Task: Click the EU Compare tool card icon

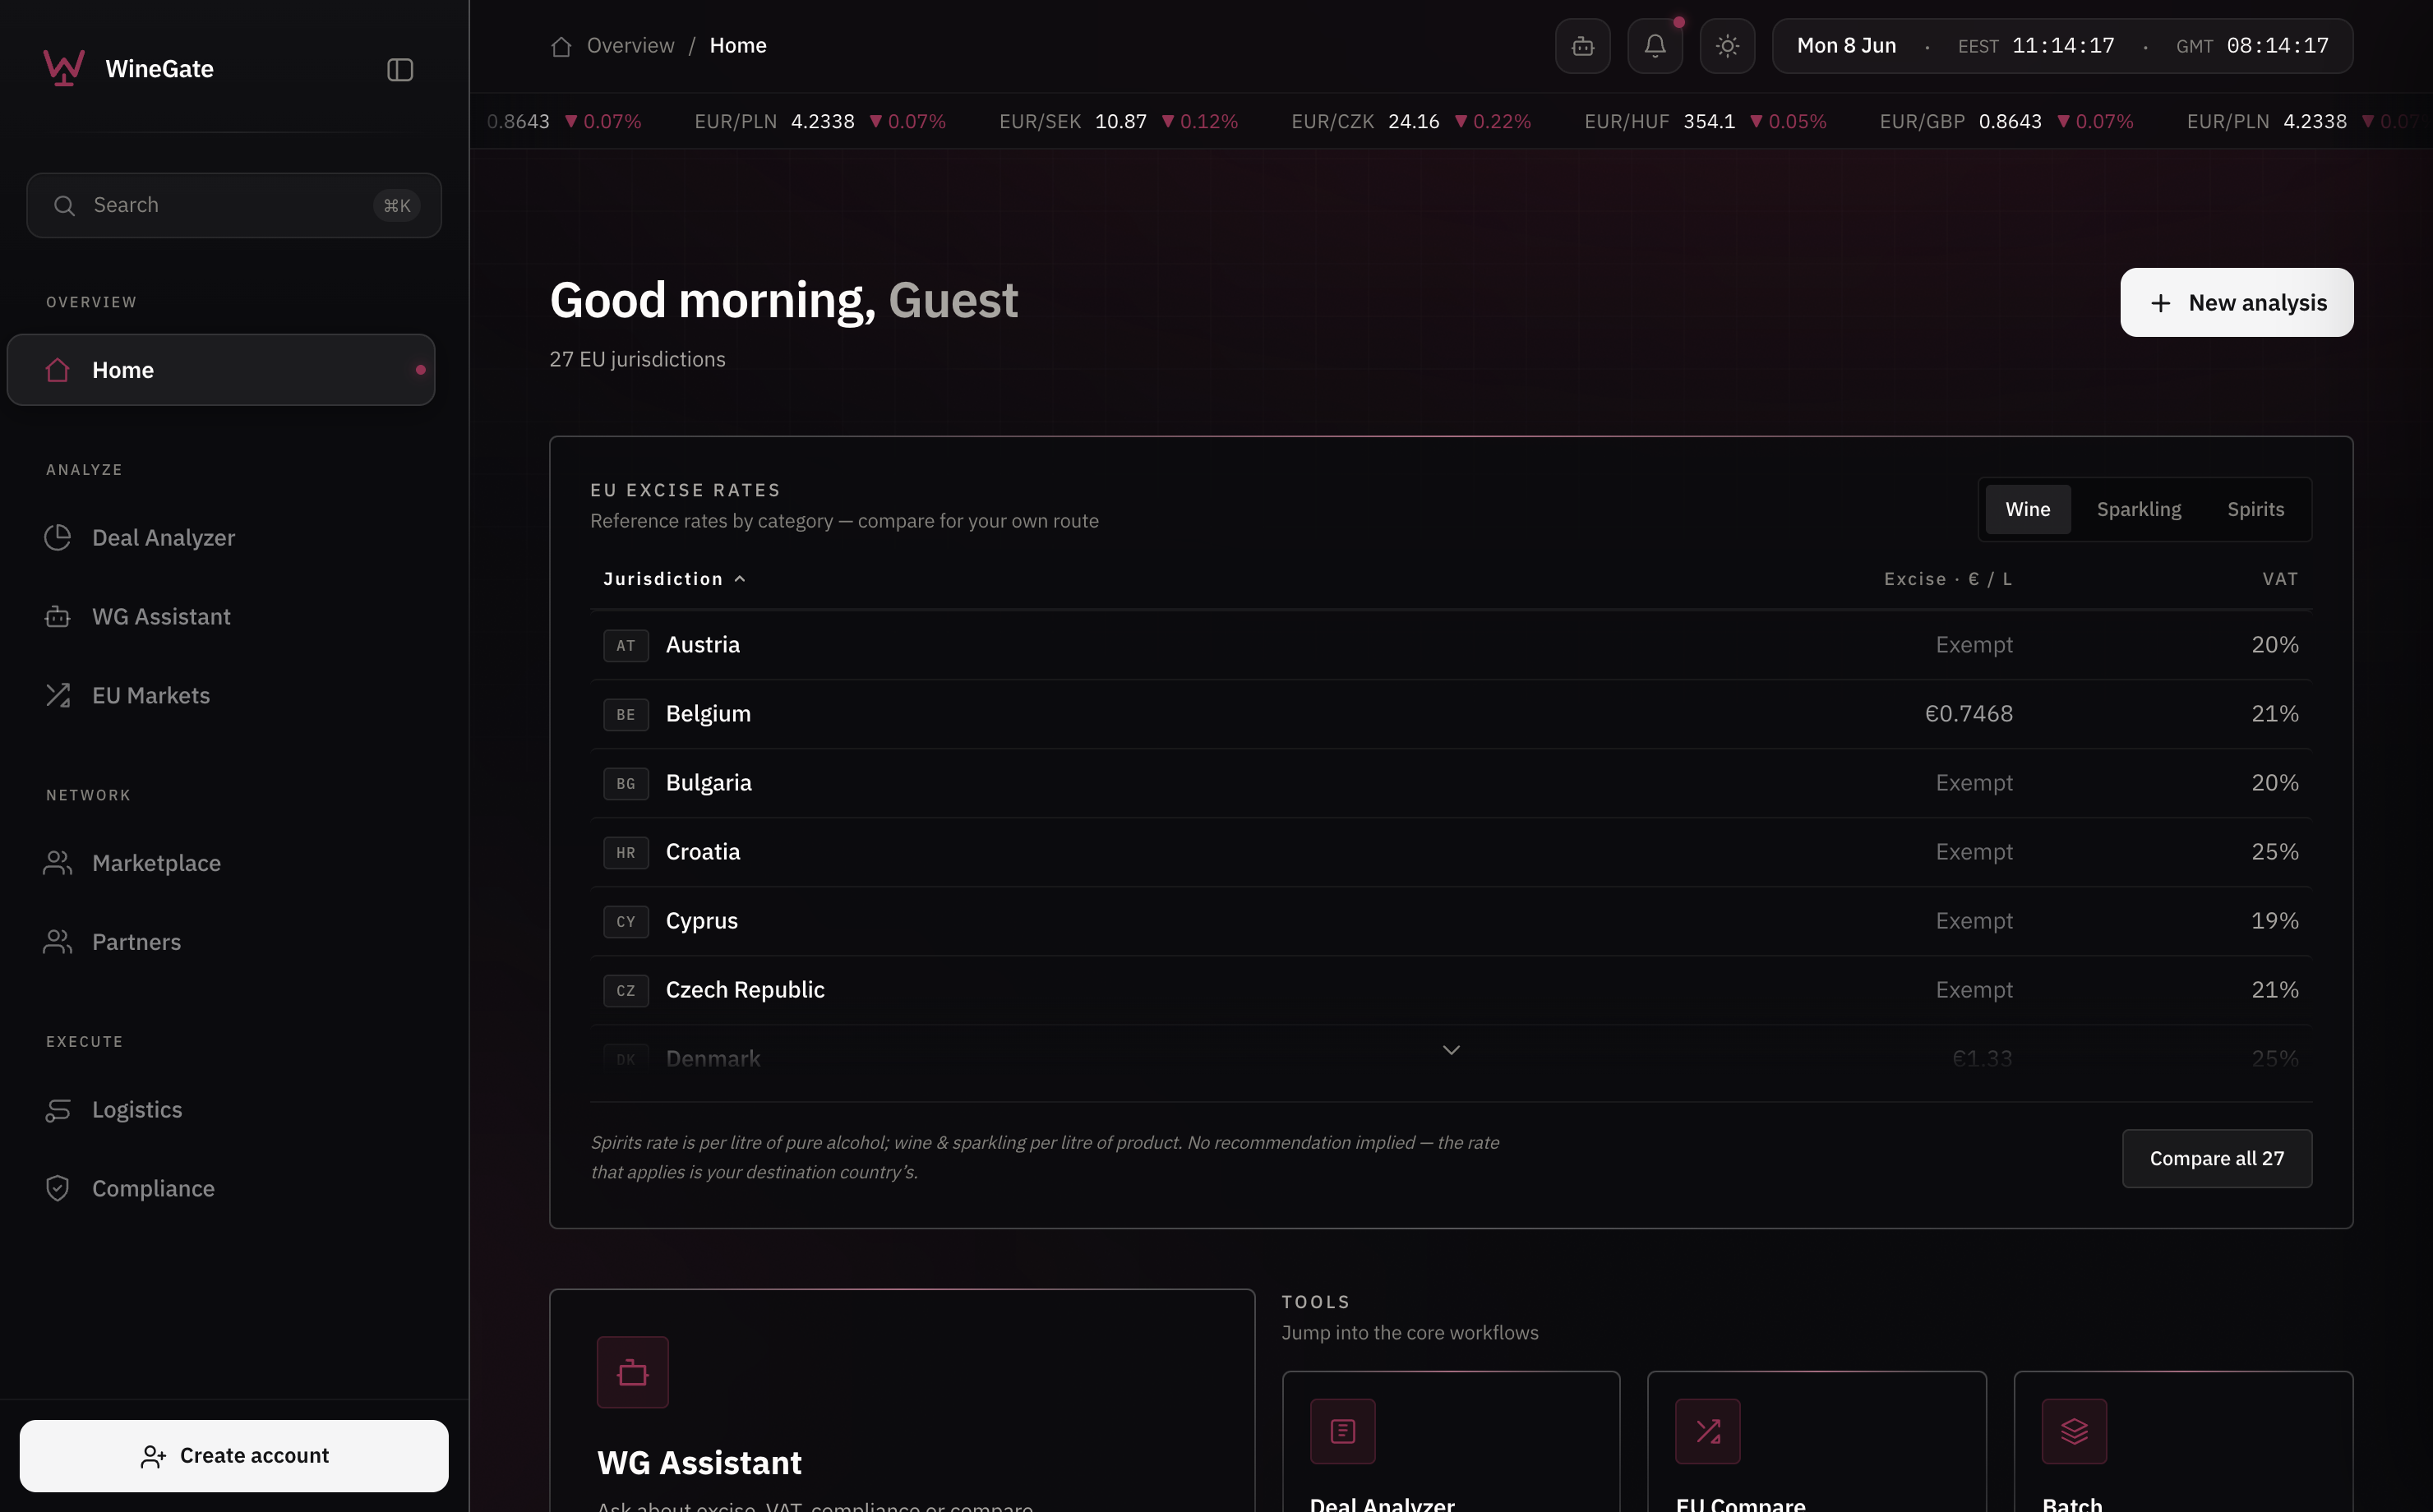Action: (1708, 1431)
